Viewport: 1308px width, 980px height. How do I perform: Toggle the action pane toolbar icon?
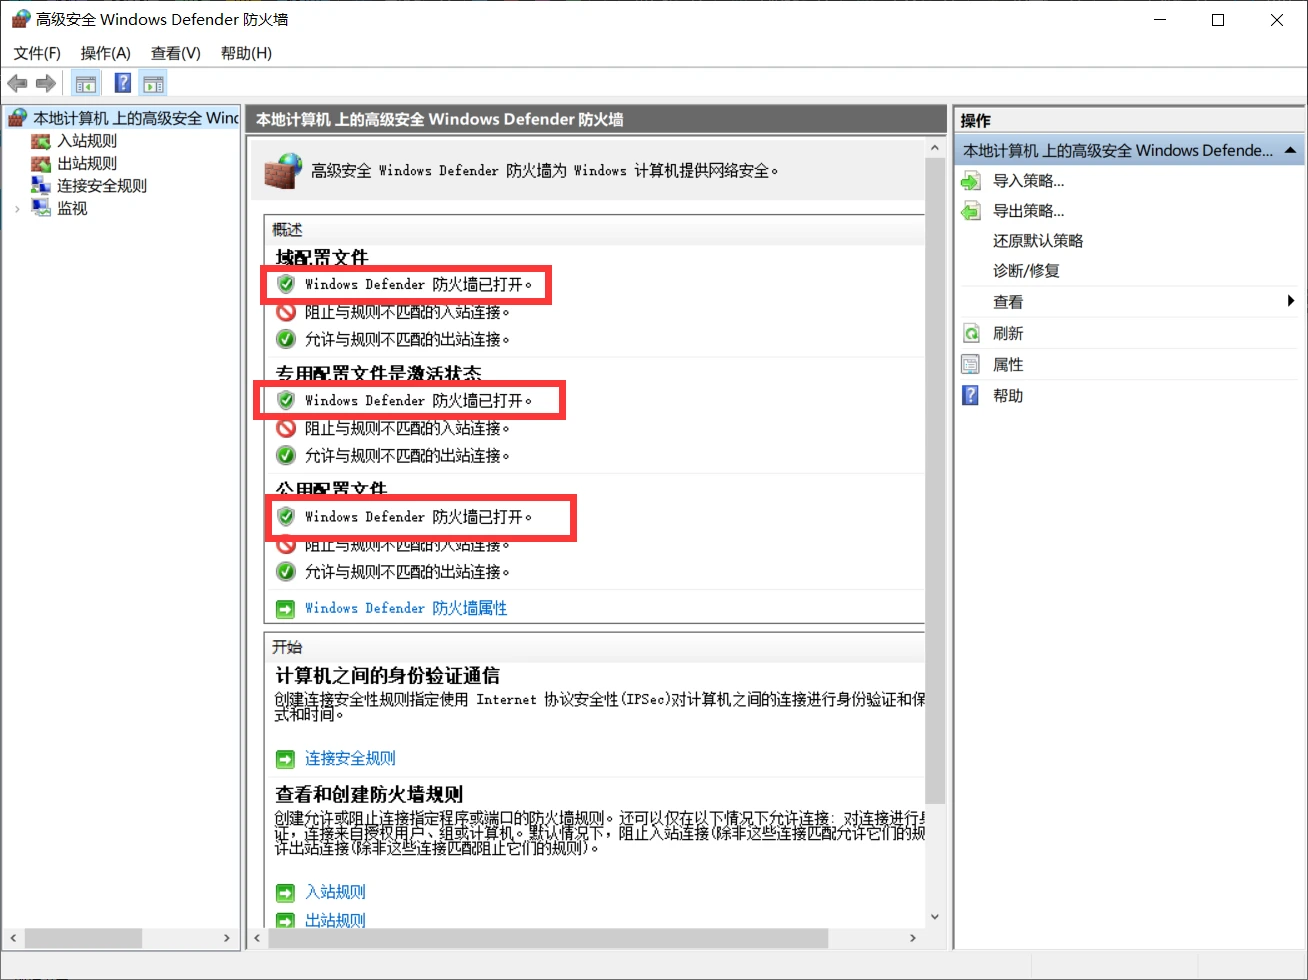tap(153, 84)
